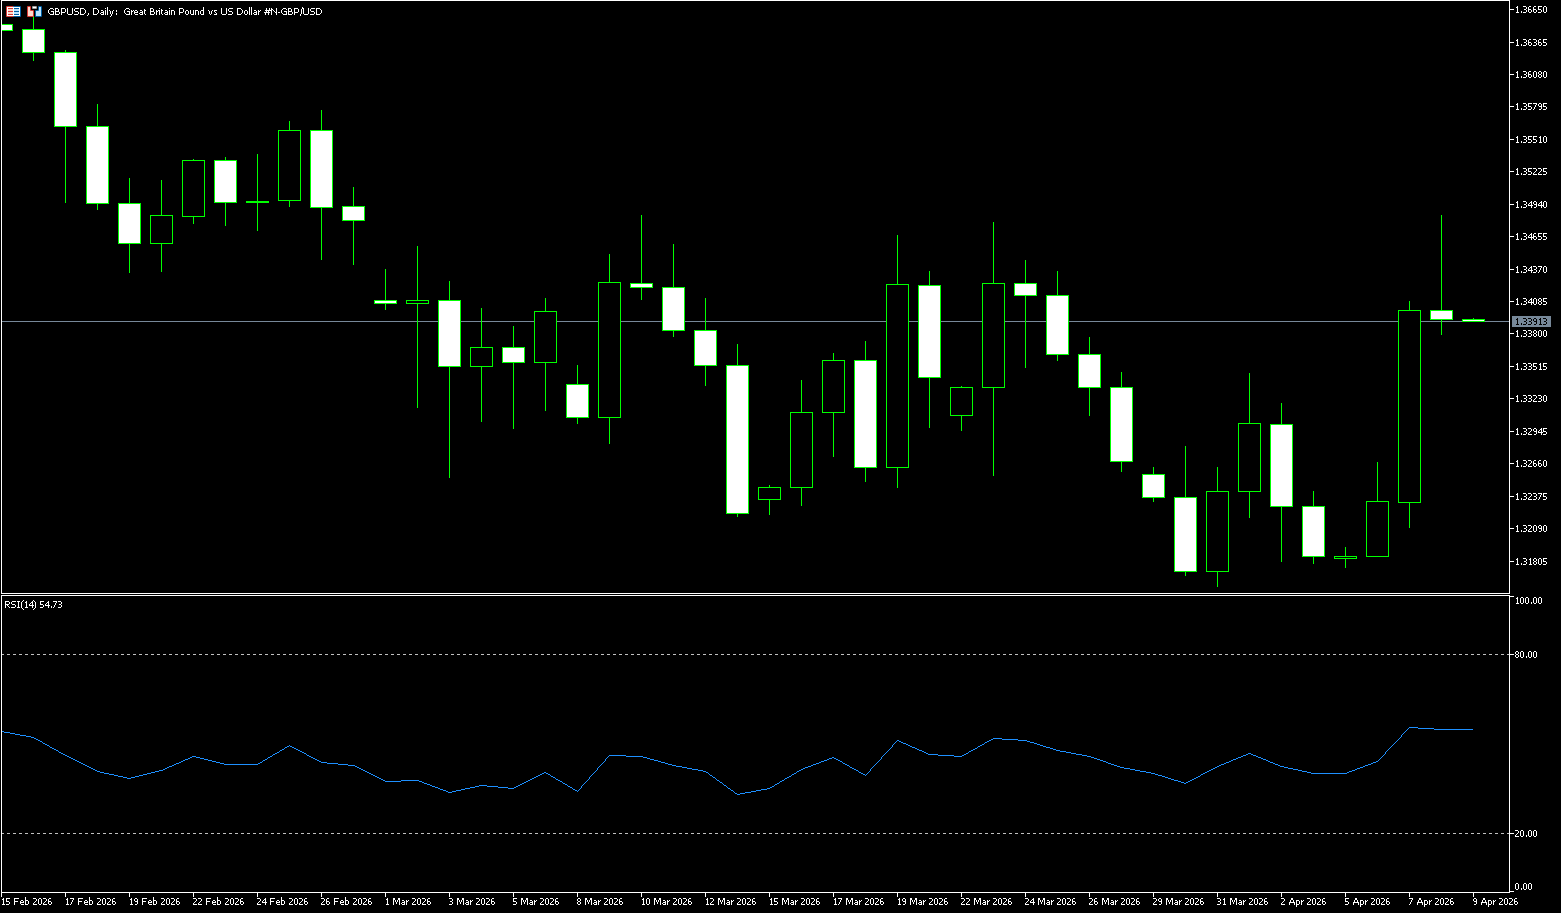Select the long bearish candle on 12 Mar 2026

737,439
